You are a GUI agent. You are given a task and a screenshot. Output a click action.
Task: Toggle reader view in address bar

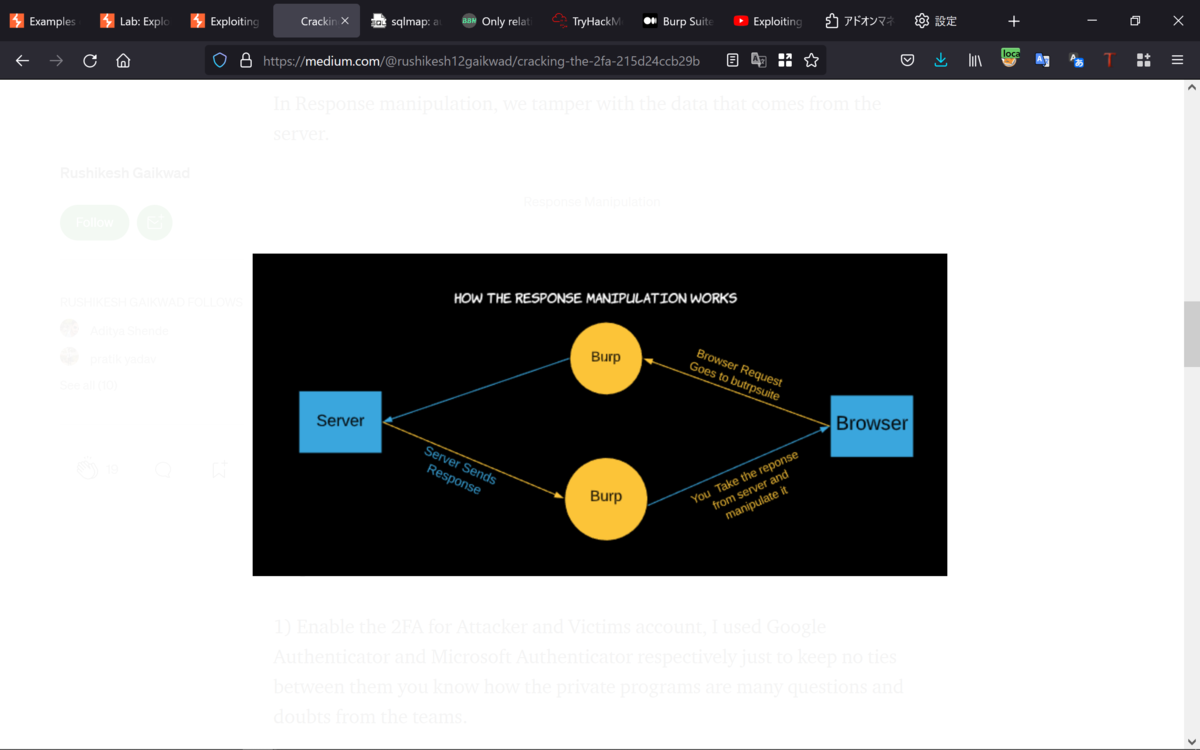[x=733, y=60]
